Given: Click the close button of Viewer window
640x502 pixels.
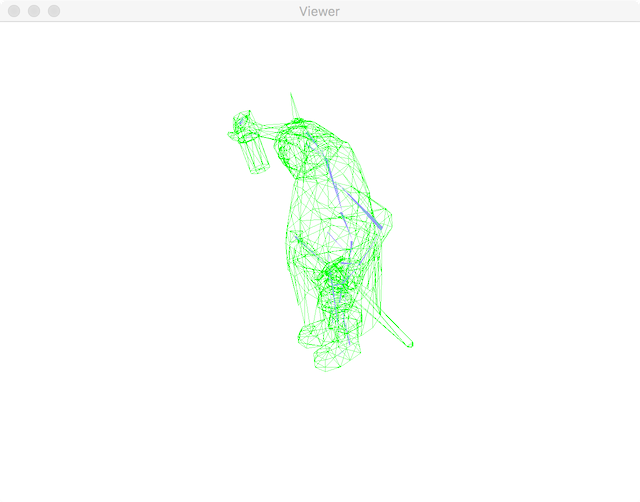Looking at the screenshot, I should coord(14,11).
